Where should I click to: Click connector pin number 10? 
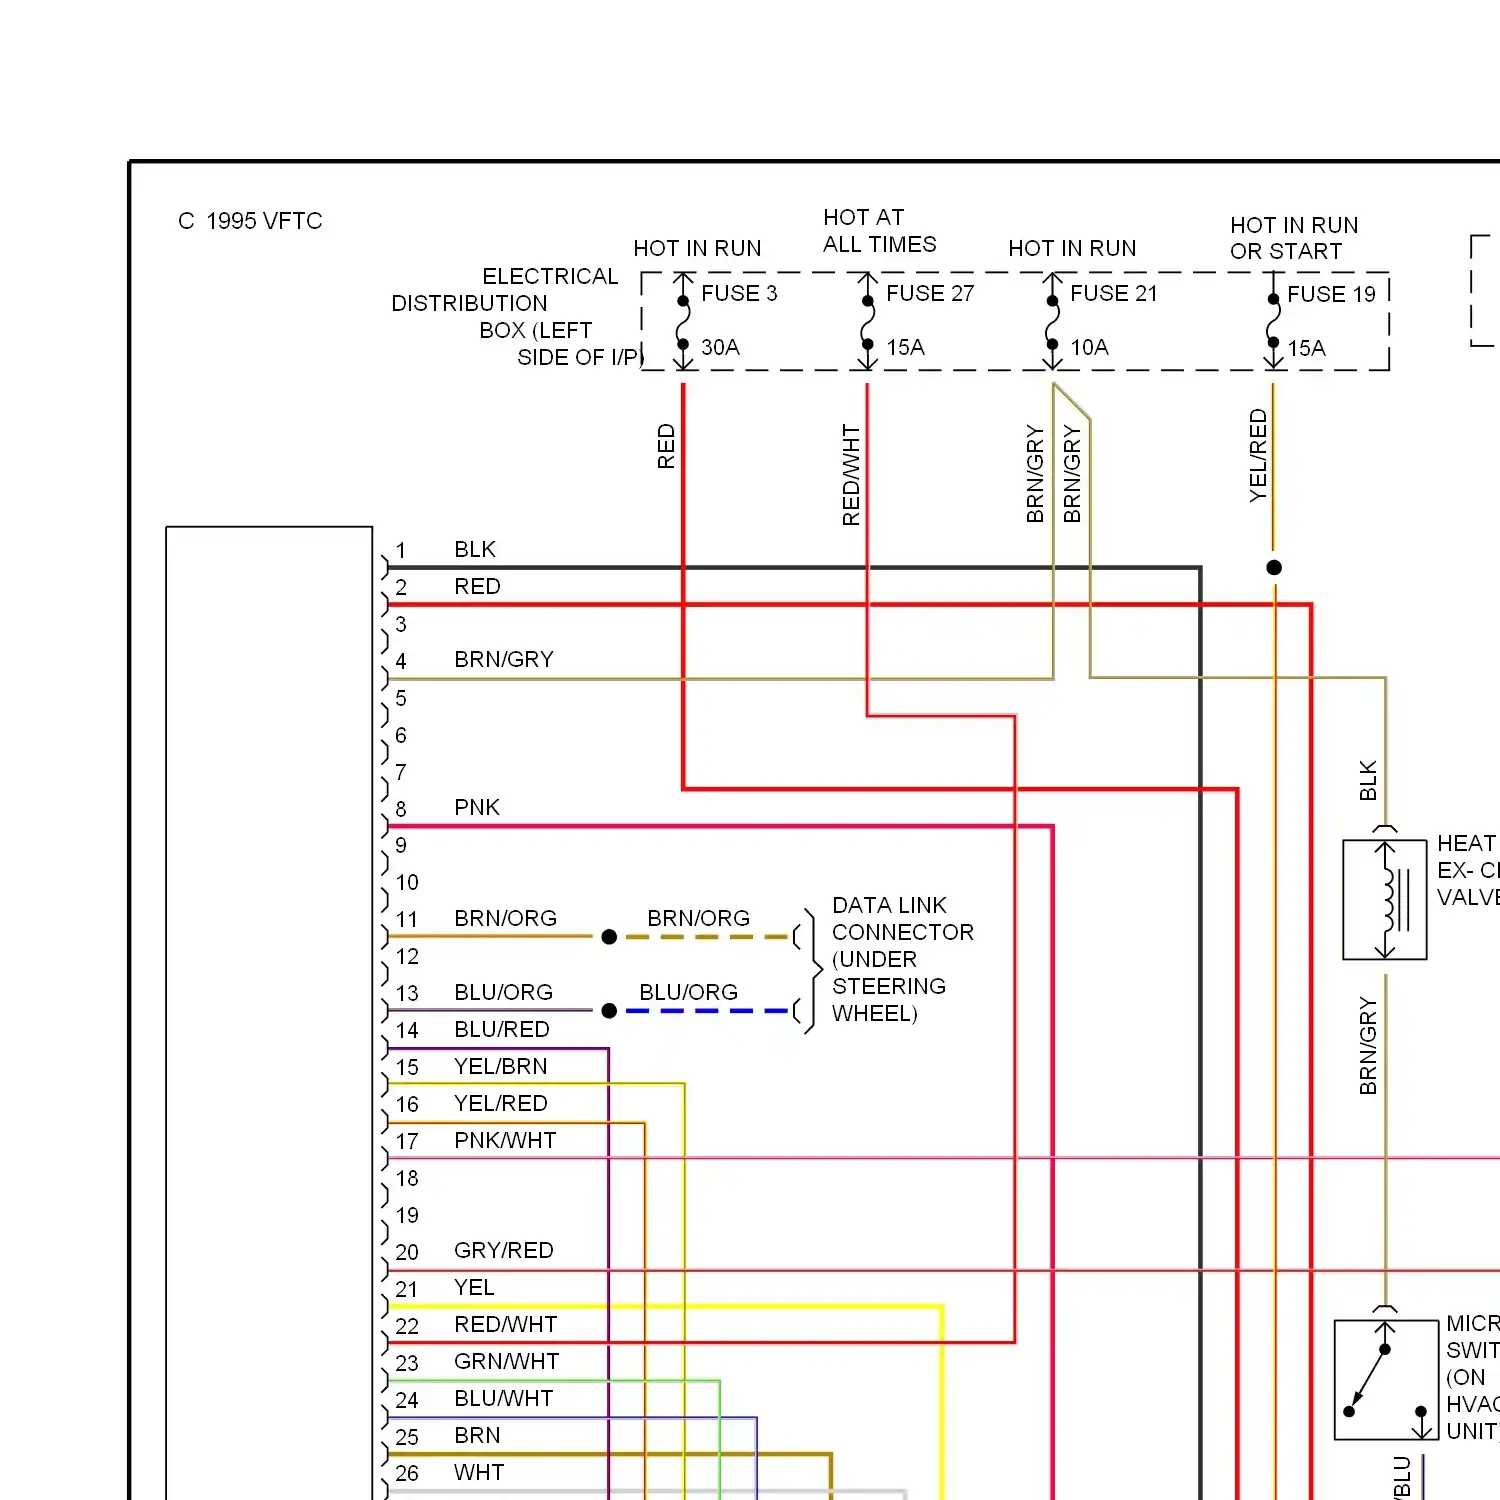click(407, 882)
